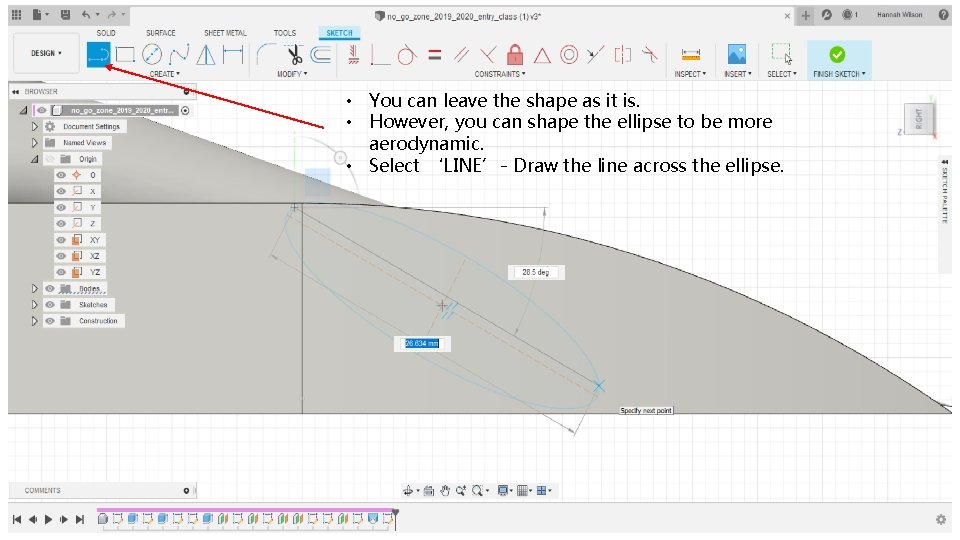Apply the Curvature constraint
The width and height of the screenshot is (960, 540).
click(650, 55)
